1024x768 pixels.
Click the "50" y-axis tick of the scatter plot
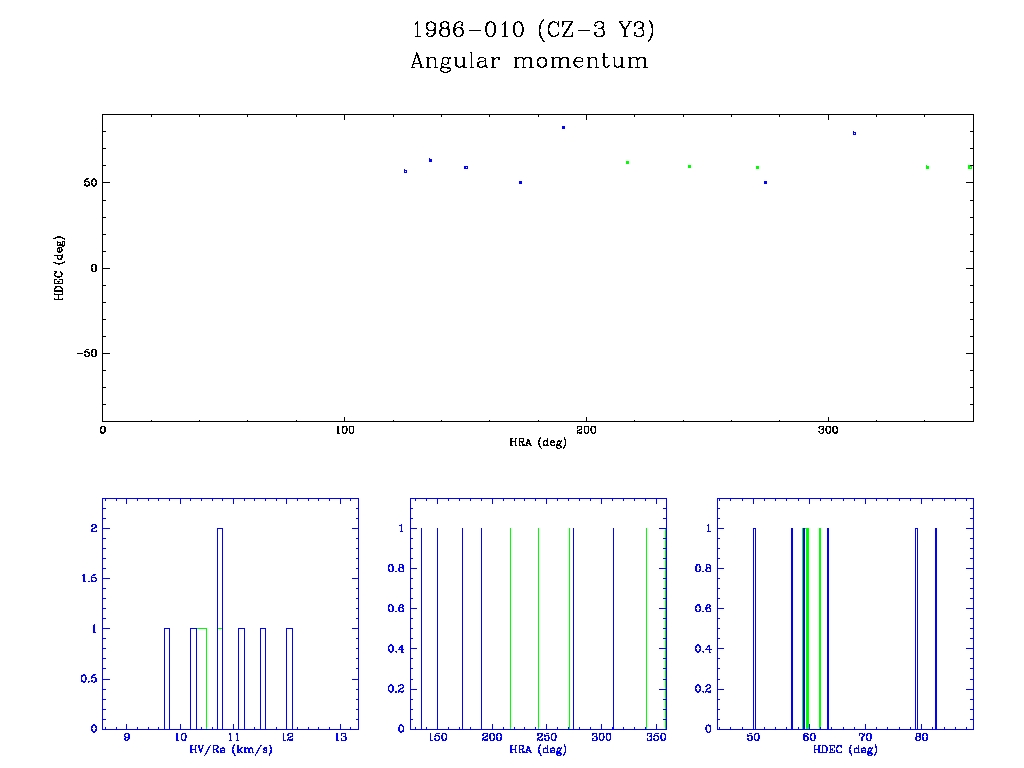(x=90, y=183)
